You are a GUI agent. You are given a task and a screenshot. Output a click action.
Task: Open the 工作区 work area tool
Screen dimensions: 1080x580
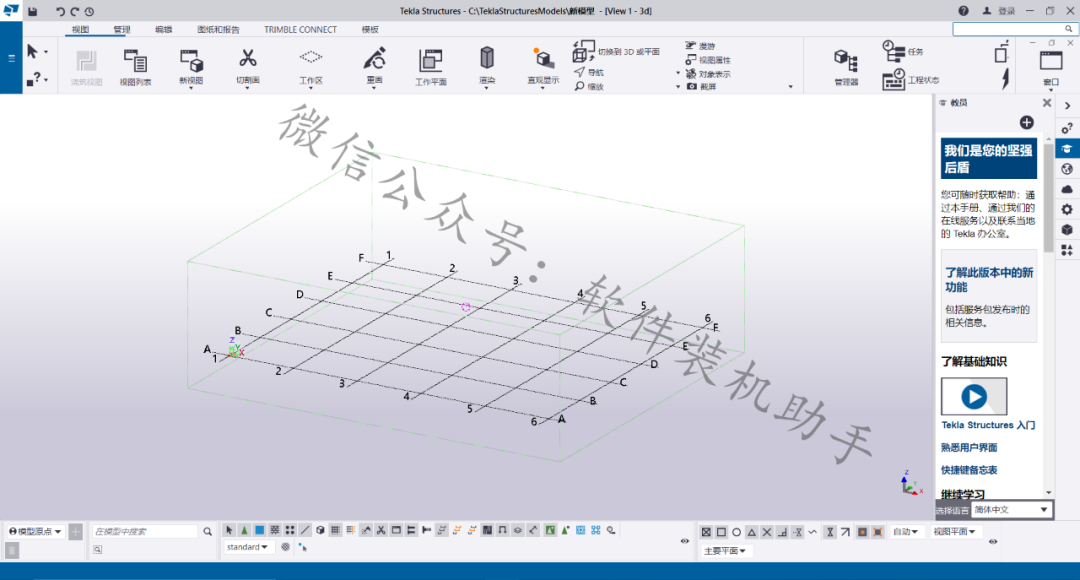[x=311, y=67]
